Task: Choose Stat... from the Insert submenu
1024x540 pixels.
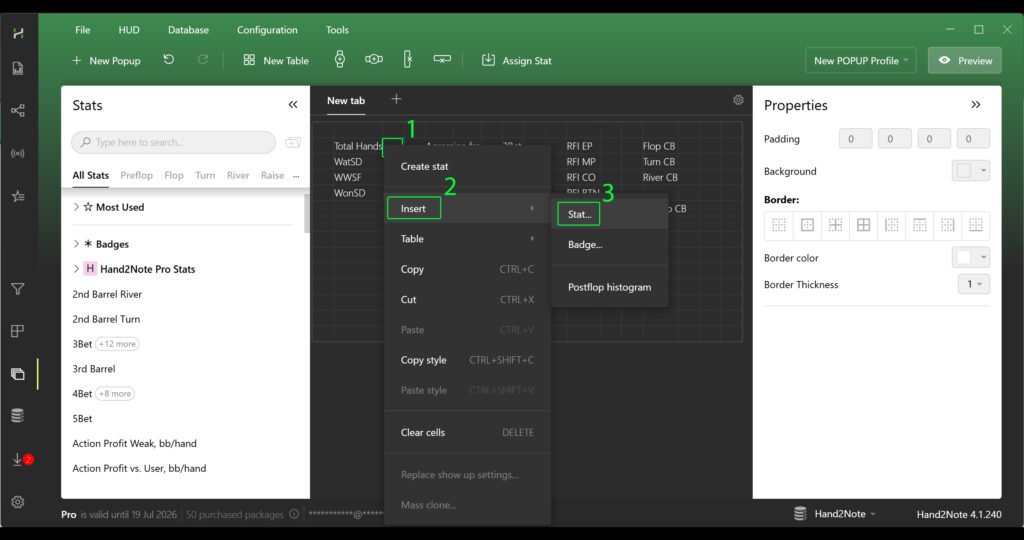Action: pos(580,214)
